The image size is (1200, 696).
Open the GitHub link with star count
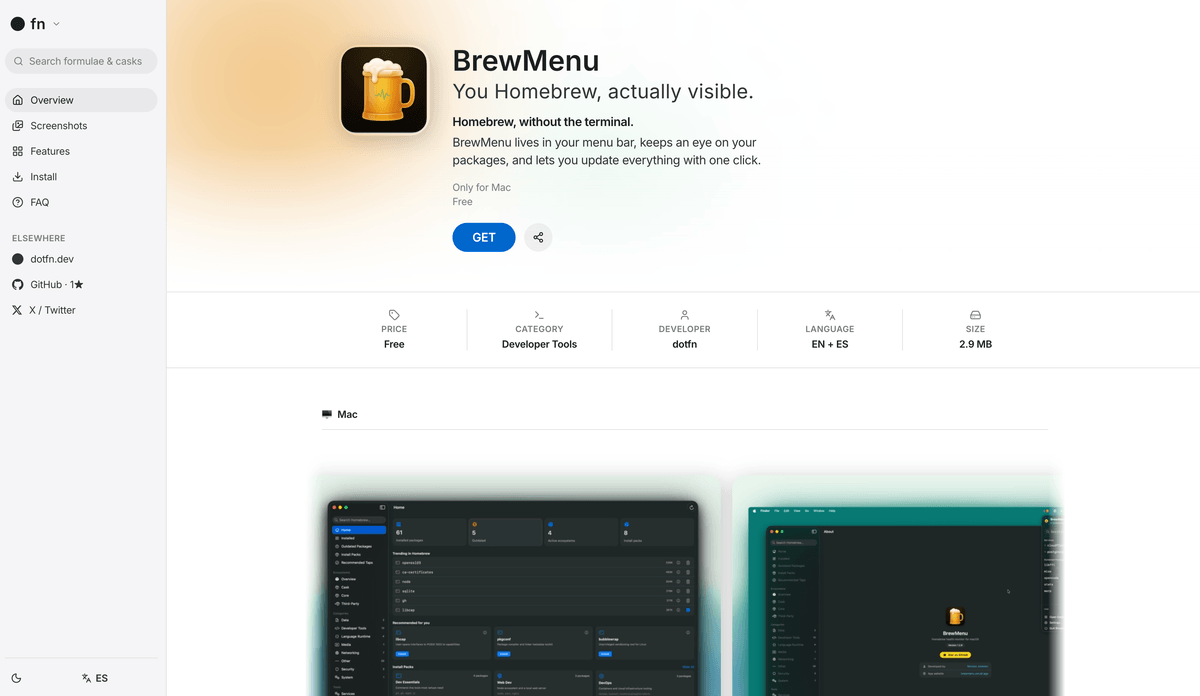pyautogui.click(x=81, y=284)
